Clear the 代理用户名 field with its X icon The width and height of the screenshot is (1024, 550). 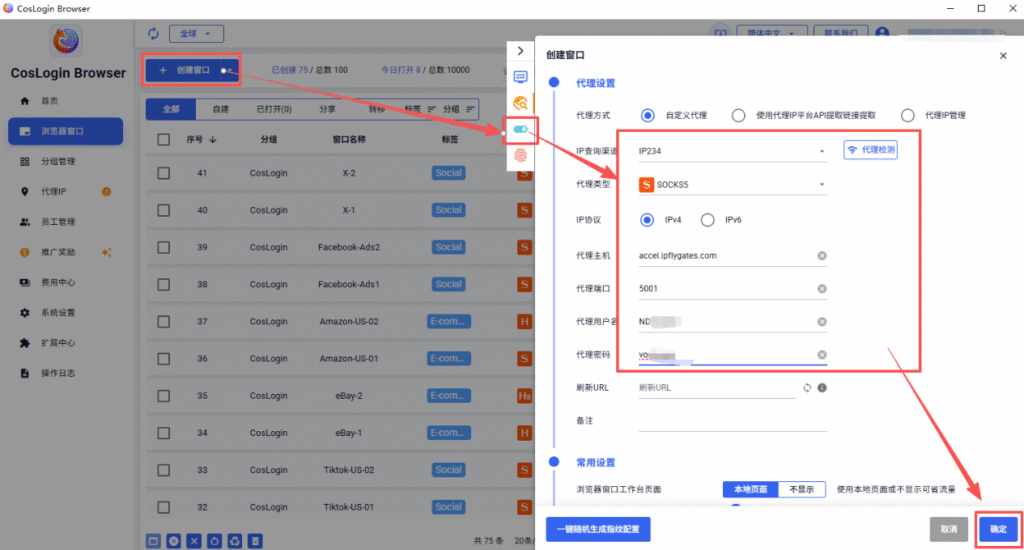(x=822, y=321)
